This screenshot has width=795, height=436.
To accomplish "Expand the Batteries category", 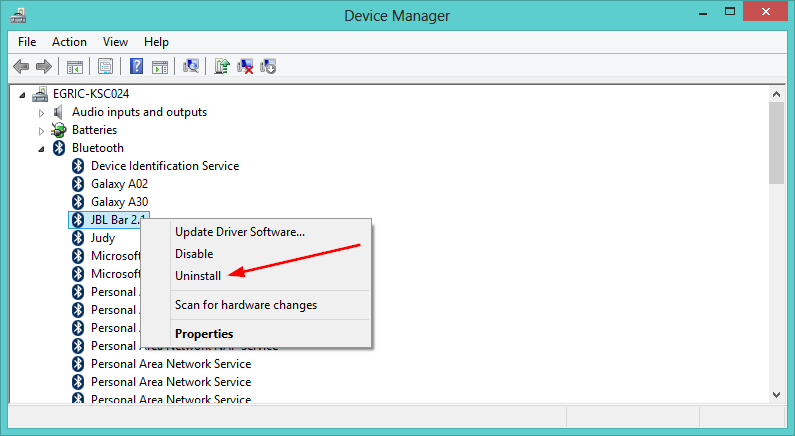I will point(42,130).
